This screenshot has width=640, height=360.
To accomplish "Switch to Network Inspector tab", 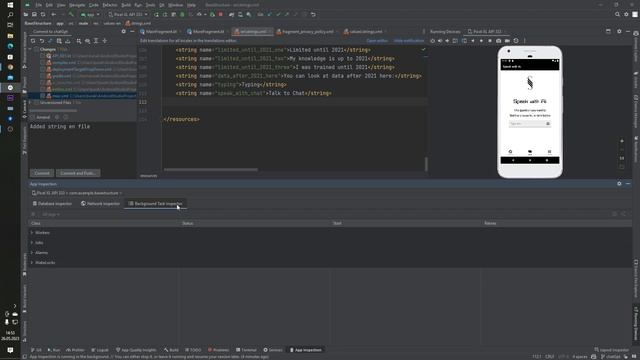I will click(100, 203).
